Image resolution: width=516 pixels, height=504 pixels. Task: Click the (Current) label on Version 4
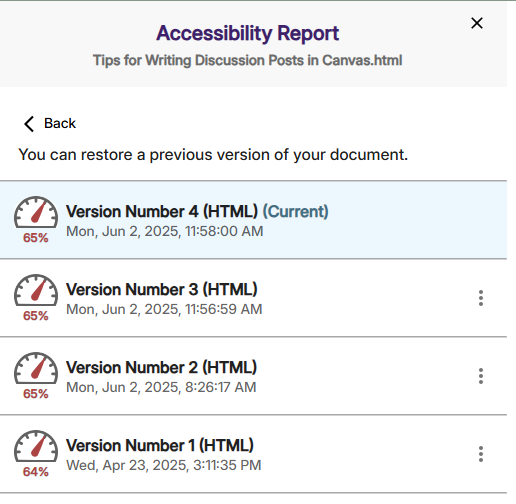pyautogui.click(x=296, y=211)
